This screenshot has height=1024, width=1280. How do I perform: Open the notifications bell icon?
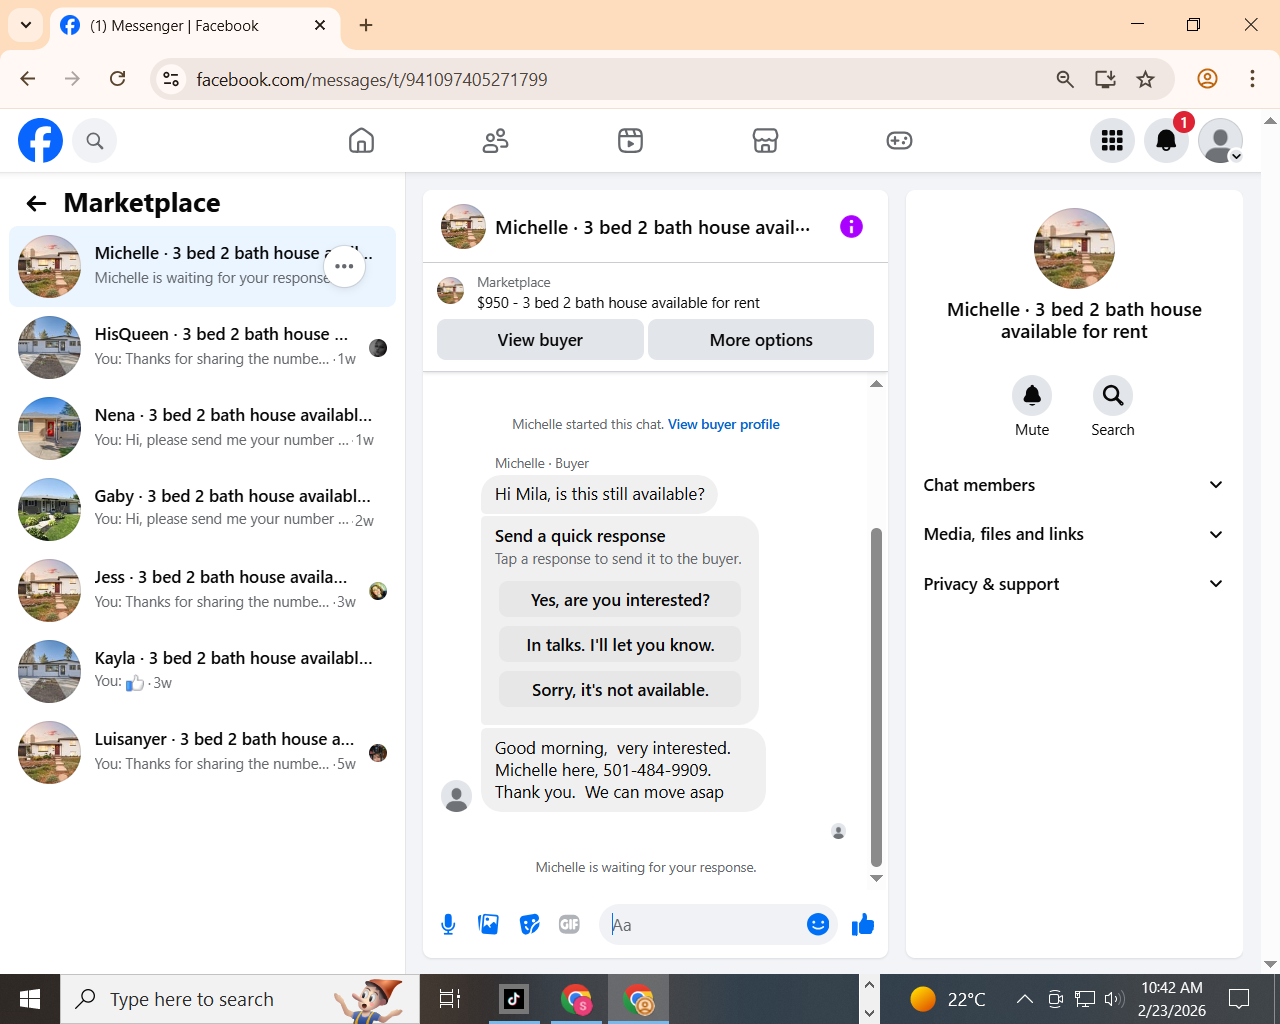[1166, 141]
